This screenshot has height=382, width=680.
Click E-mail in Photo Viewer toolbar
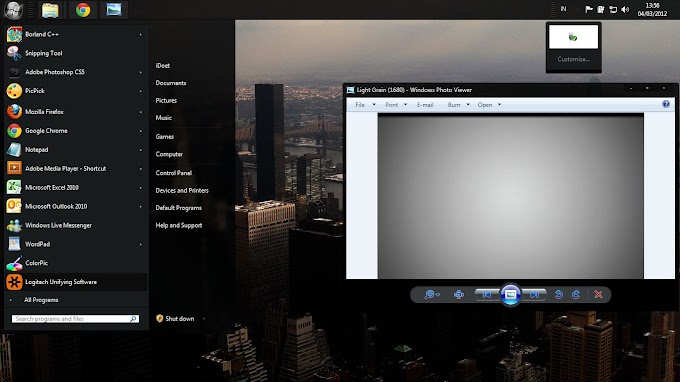click(425, 104)
